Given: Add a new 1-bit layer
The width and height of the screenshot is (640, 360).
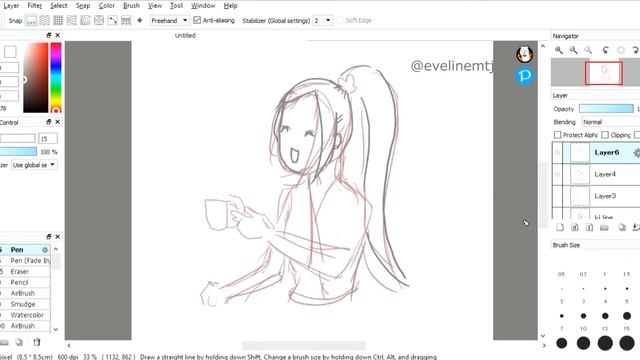Looking at the screenshot, I should coord(589,227).
